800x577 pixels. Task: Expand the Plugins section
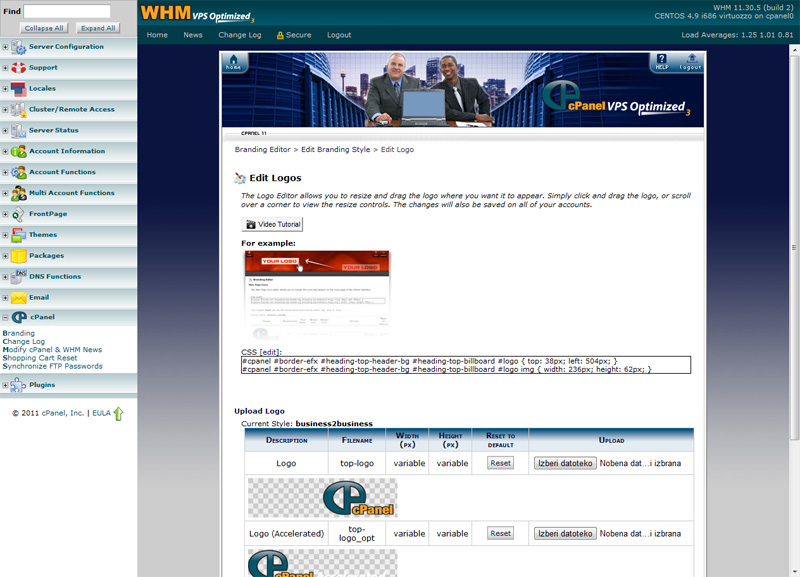point(5,385)
